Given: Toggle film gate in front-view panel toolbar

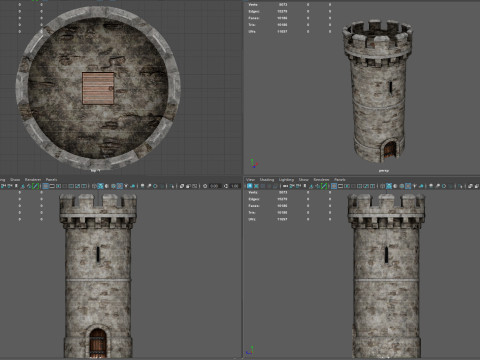Looking at the screenshot, I should tap(52, 186).
